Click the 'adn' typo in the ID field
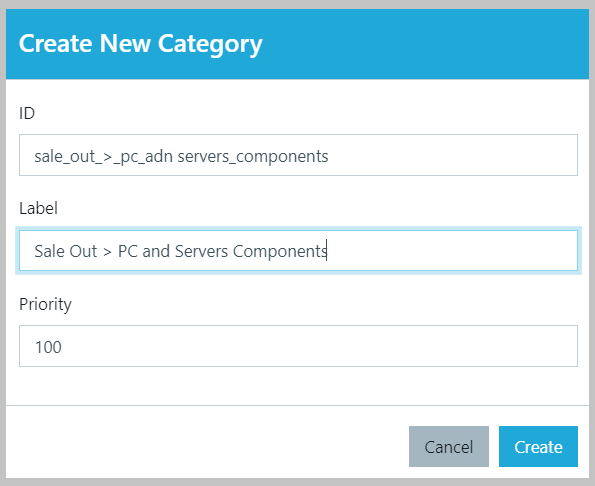 click(159, 156)
